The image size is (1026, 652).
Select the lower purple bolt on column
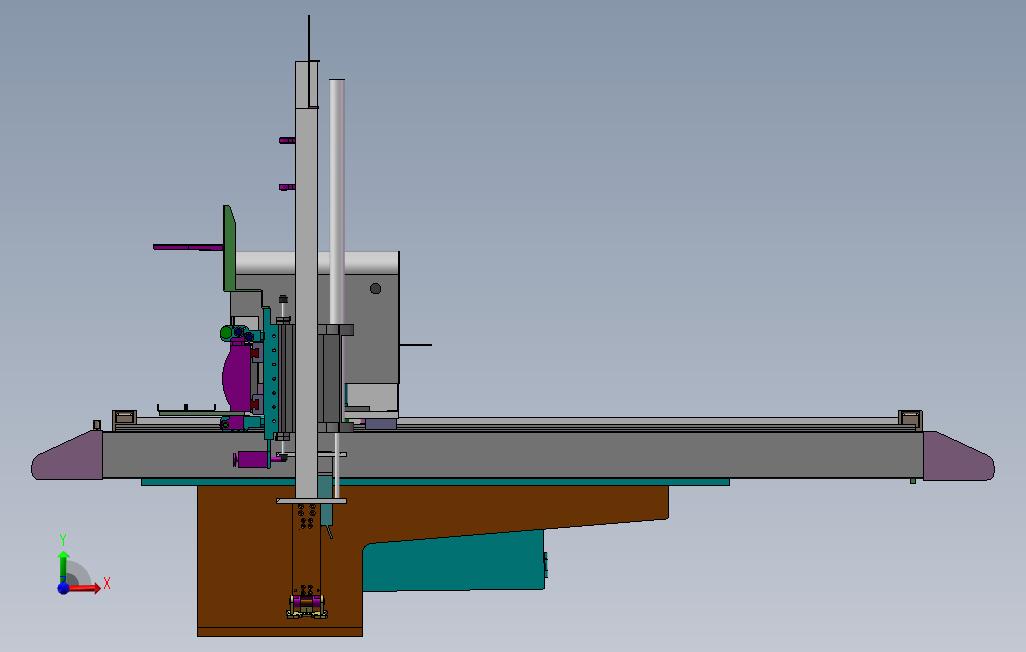click(x=287, y=187)
